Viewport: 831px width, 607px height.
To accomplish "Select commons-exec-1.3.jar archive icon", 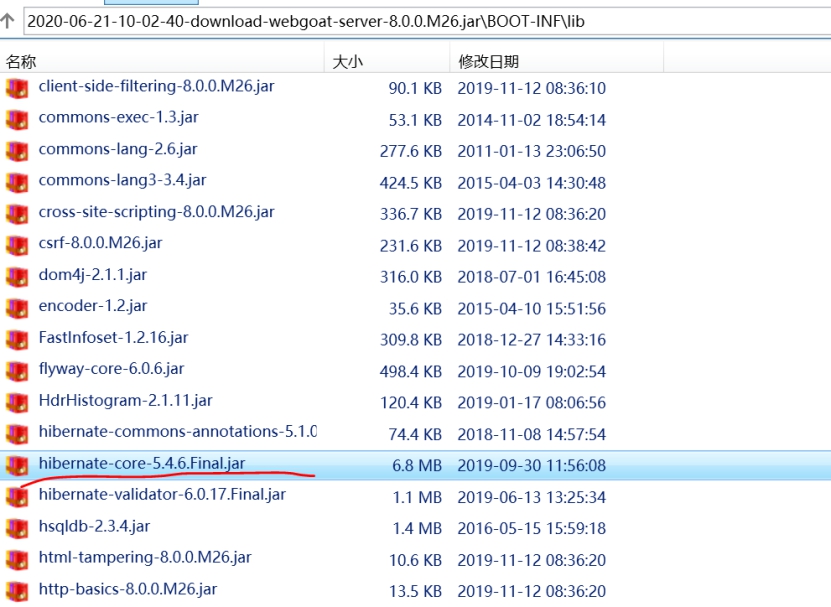I will pos(17,120).
